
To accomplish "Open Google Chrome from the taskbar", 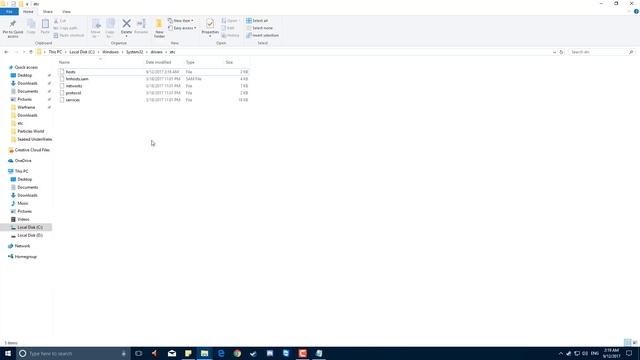I will click(x=237, y=353).
